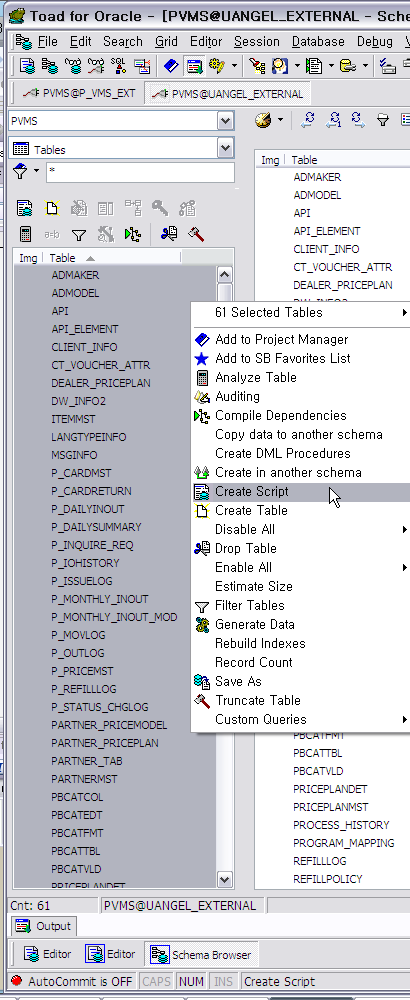Choose Rebuild Indexes from context menu

point(301,643)
